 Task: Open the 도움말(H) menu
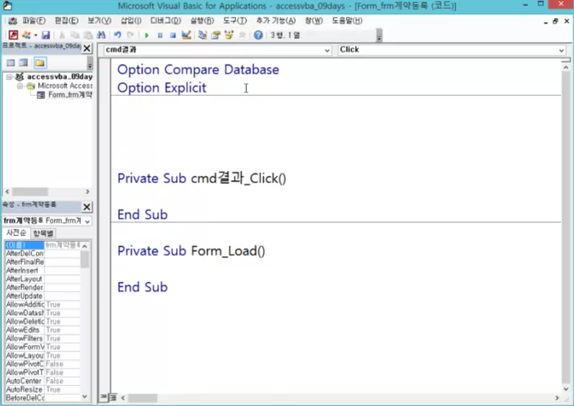(x=347, y=21)
